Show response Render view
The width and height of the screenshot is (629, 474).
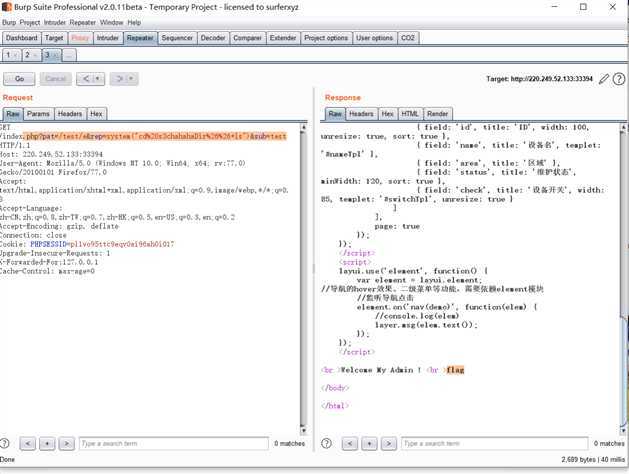click(437, 114)
